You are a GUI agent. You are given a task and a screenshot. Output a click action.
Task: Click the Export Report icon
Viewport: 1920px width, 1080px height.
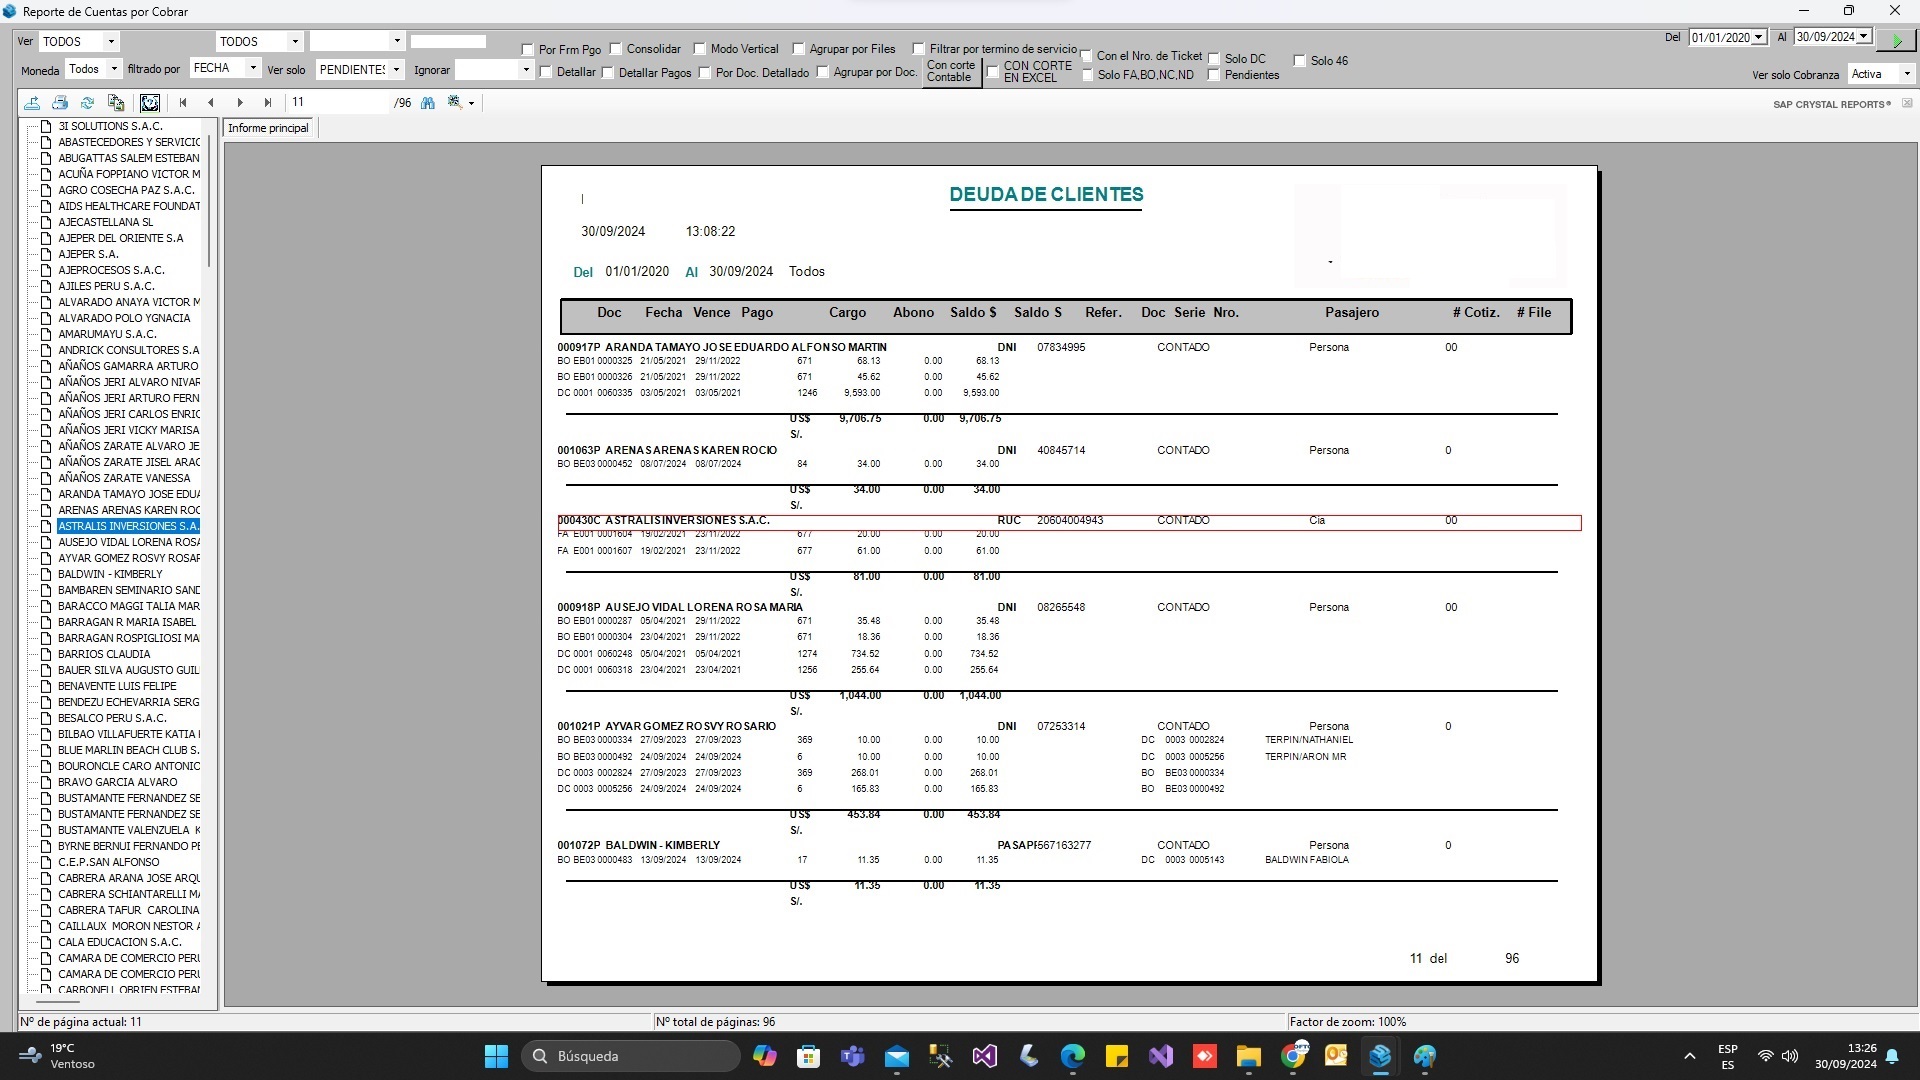point(32,103)
